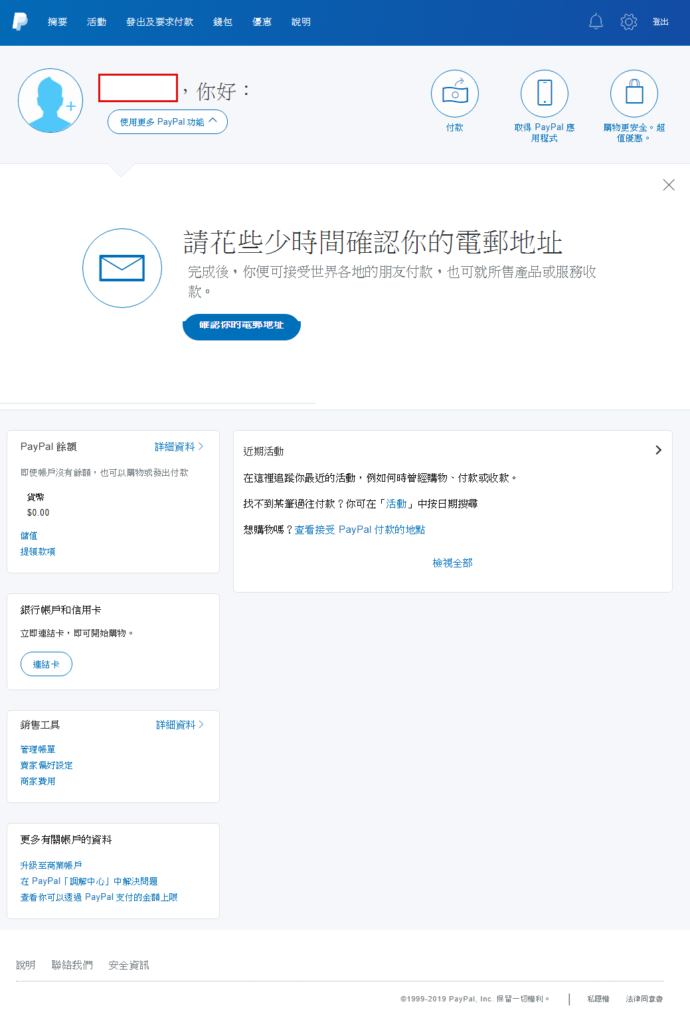Click the envelope email icon
690x1024 pixels.
tap(122, 268)
